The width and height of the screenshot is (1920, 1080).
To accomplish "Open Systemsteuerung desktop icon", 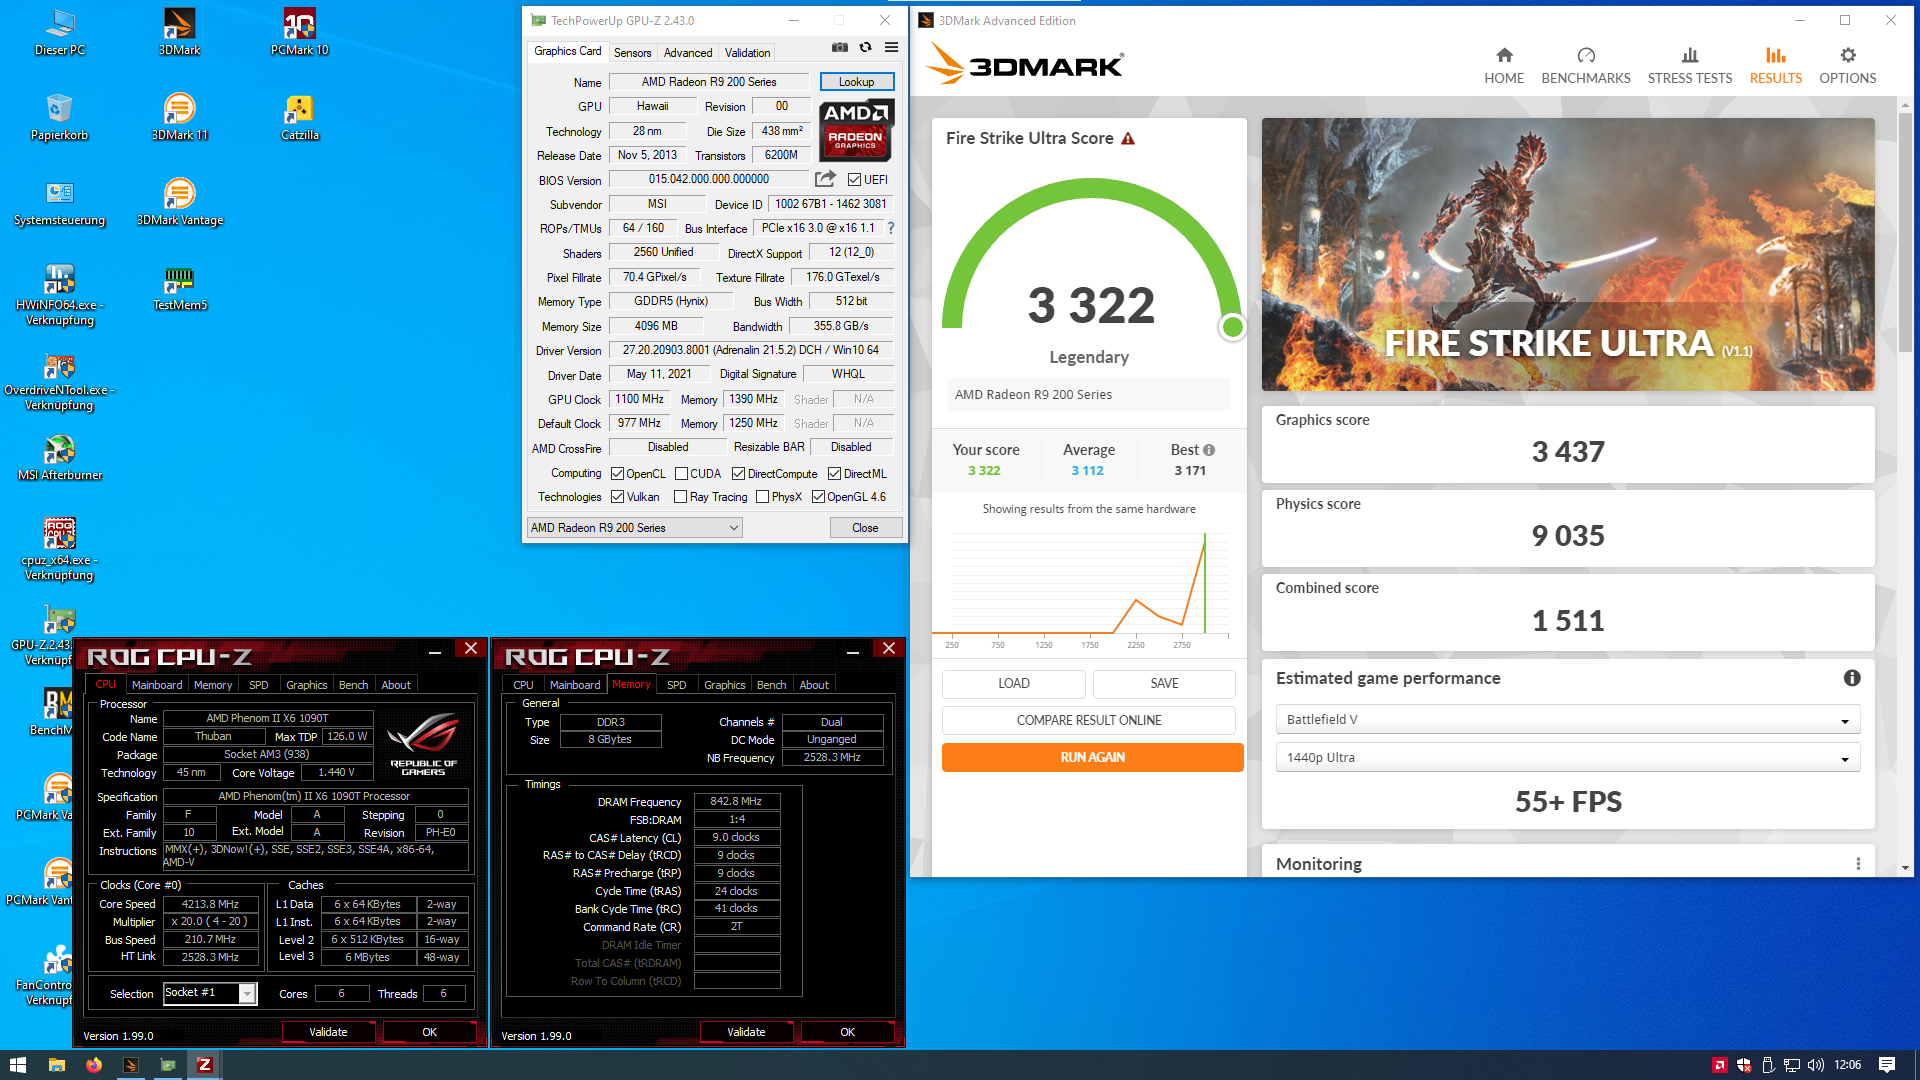I will click(x=59, y=202).
